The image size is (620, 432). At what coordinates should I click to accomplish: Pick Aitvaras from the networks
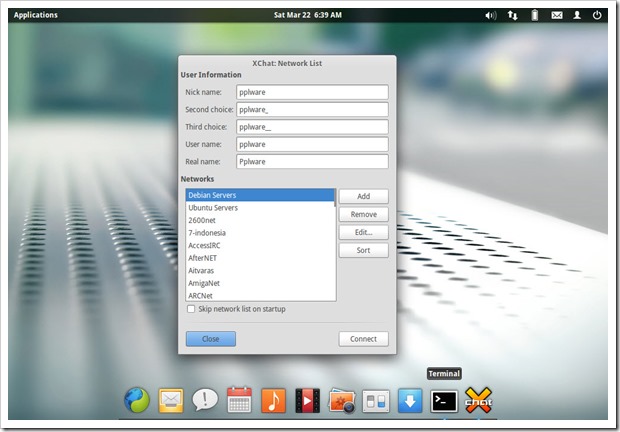(x=260, y=271)
